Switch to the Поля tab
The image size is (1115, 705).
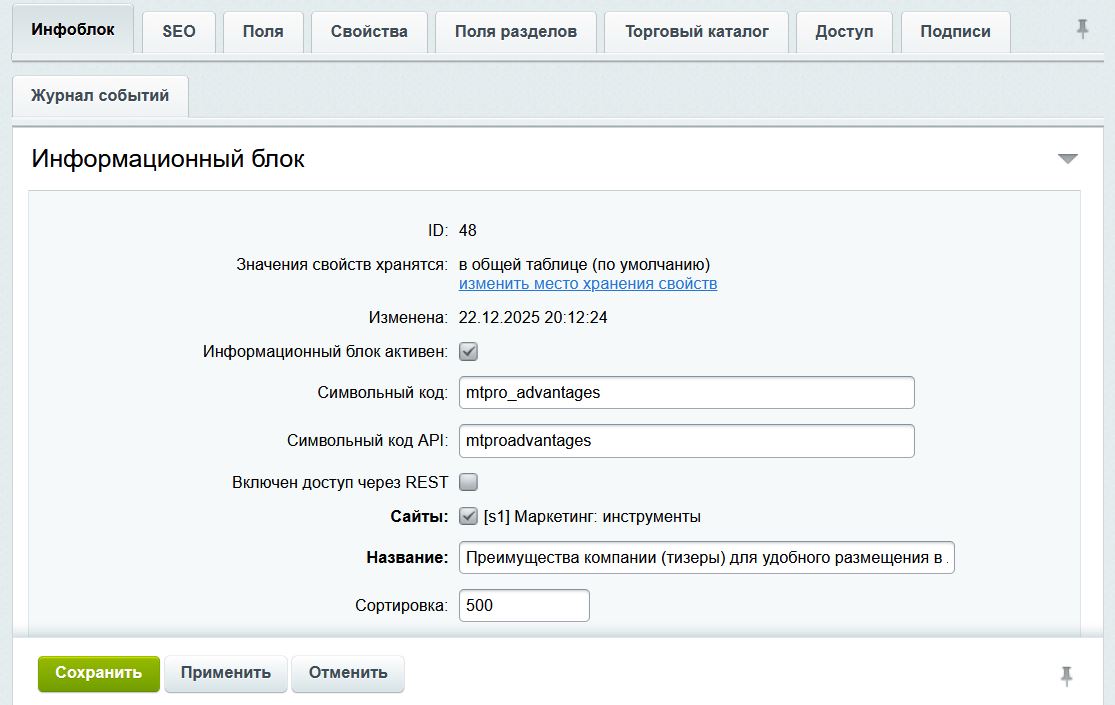[262, 32]
